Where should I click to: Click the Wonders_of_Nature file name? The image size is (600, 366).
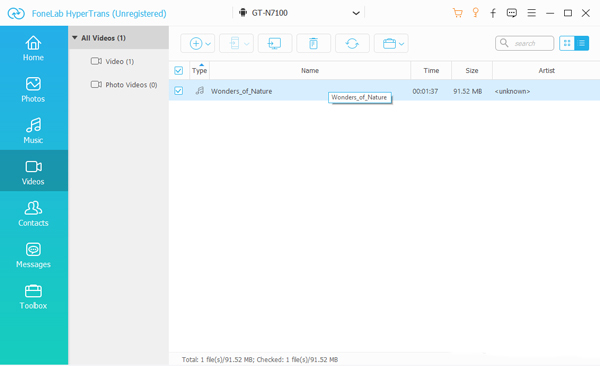click(x=241, y=91)
